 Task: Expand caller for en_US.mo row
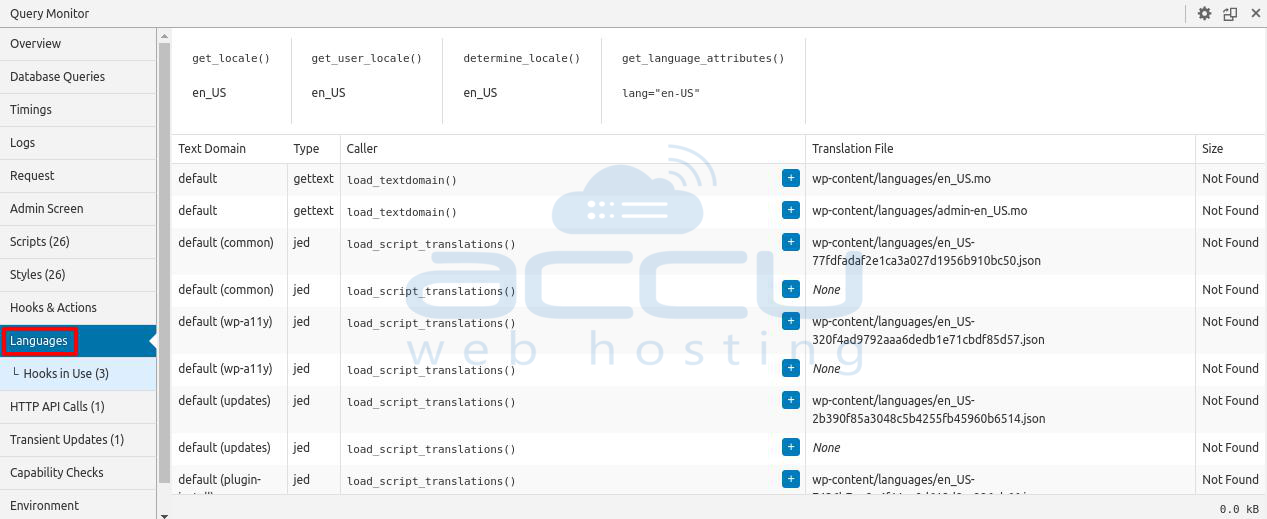[791, 178]
